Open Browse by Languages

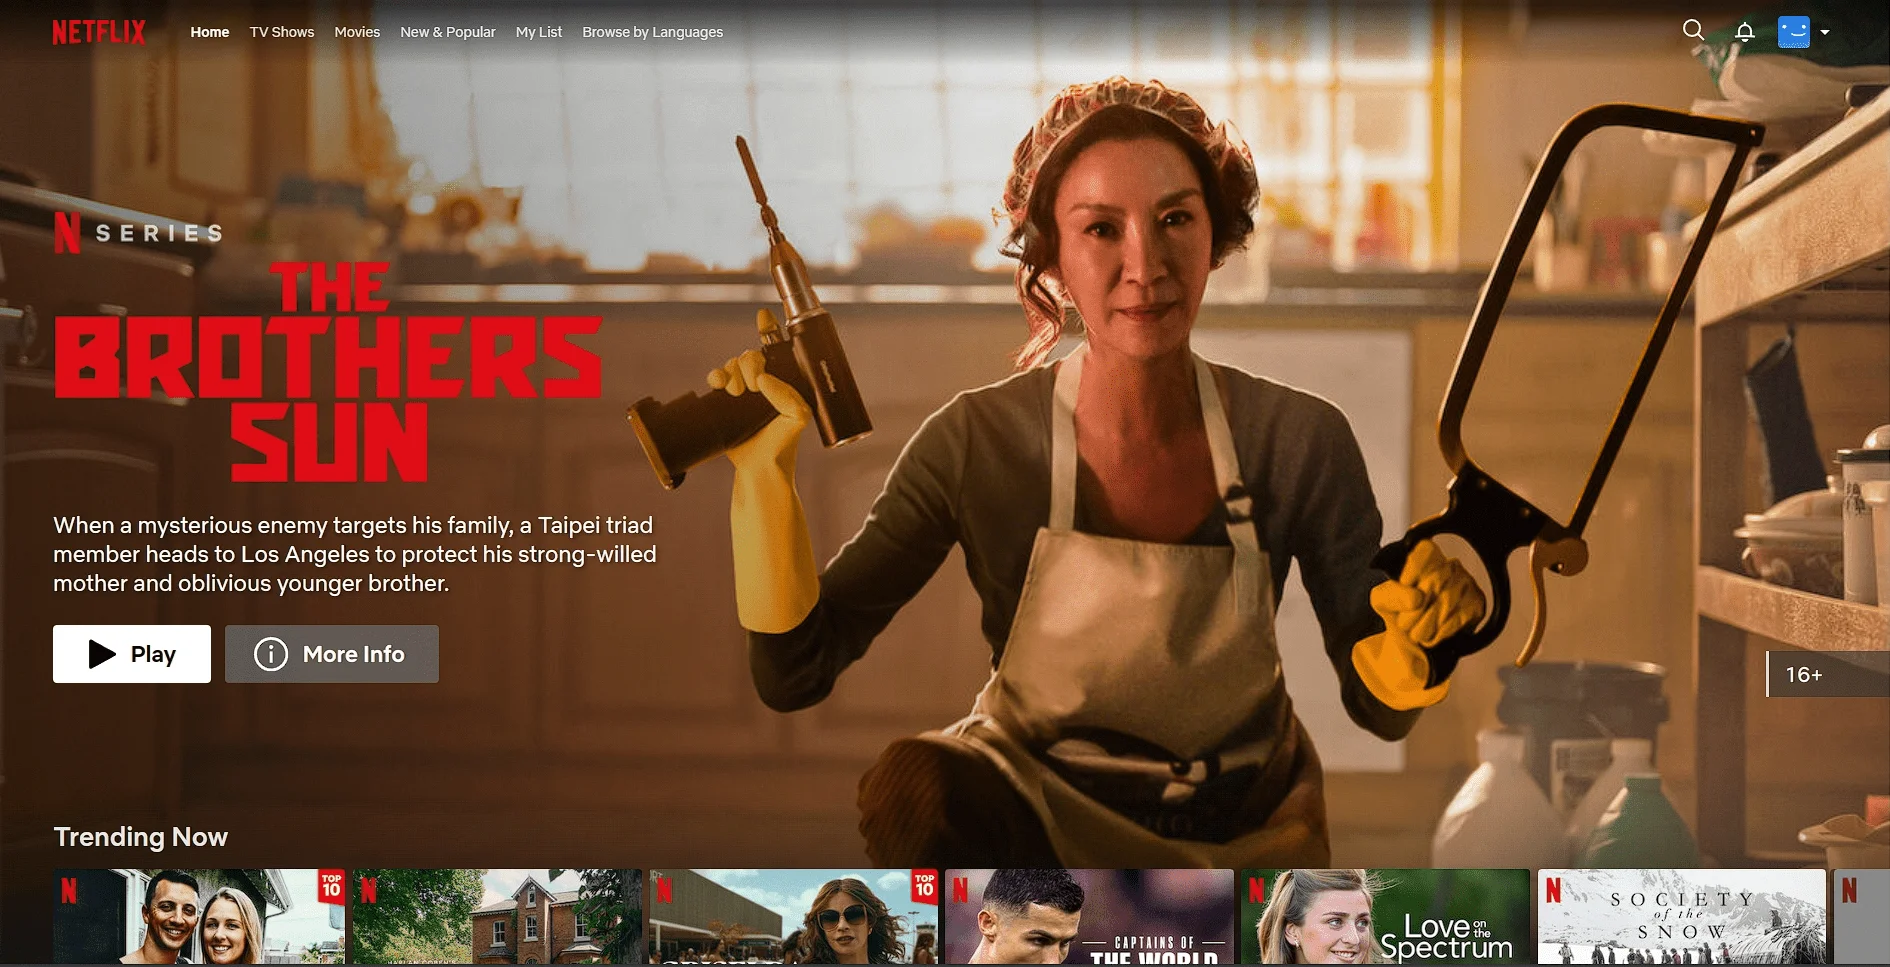tap(653, 32)
